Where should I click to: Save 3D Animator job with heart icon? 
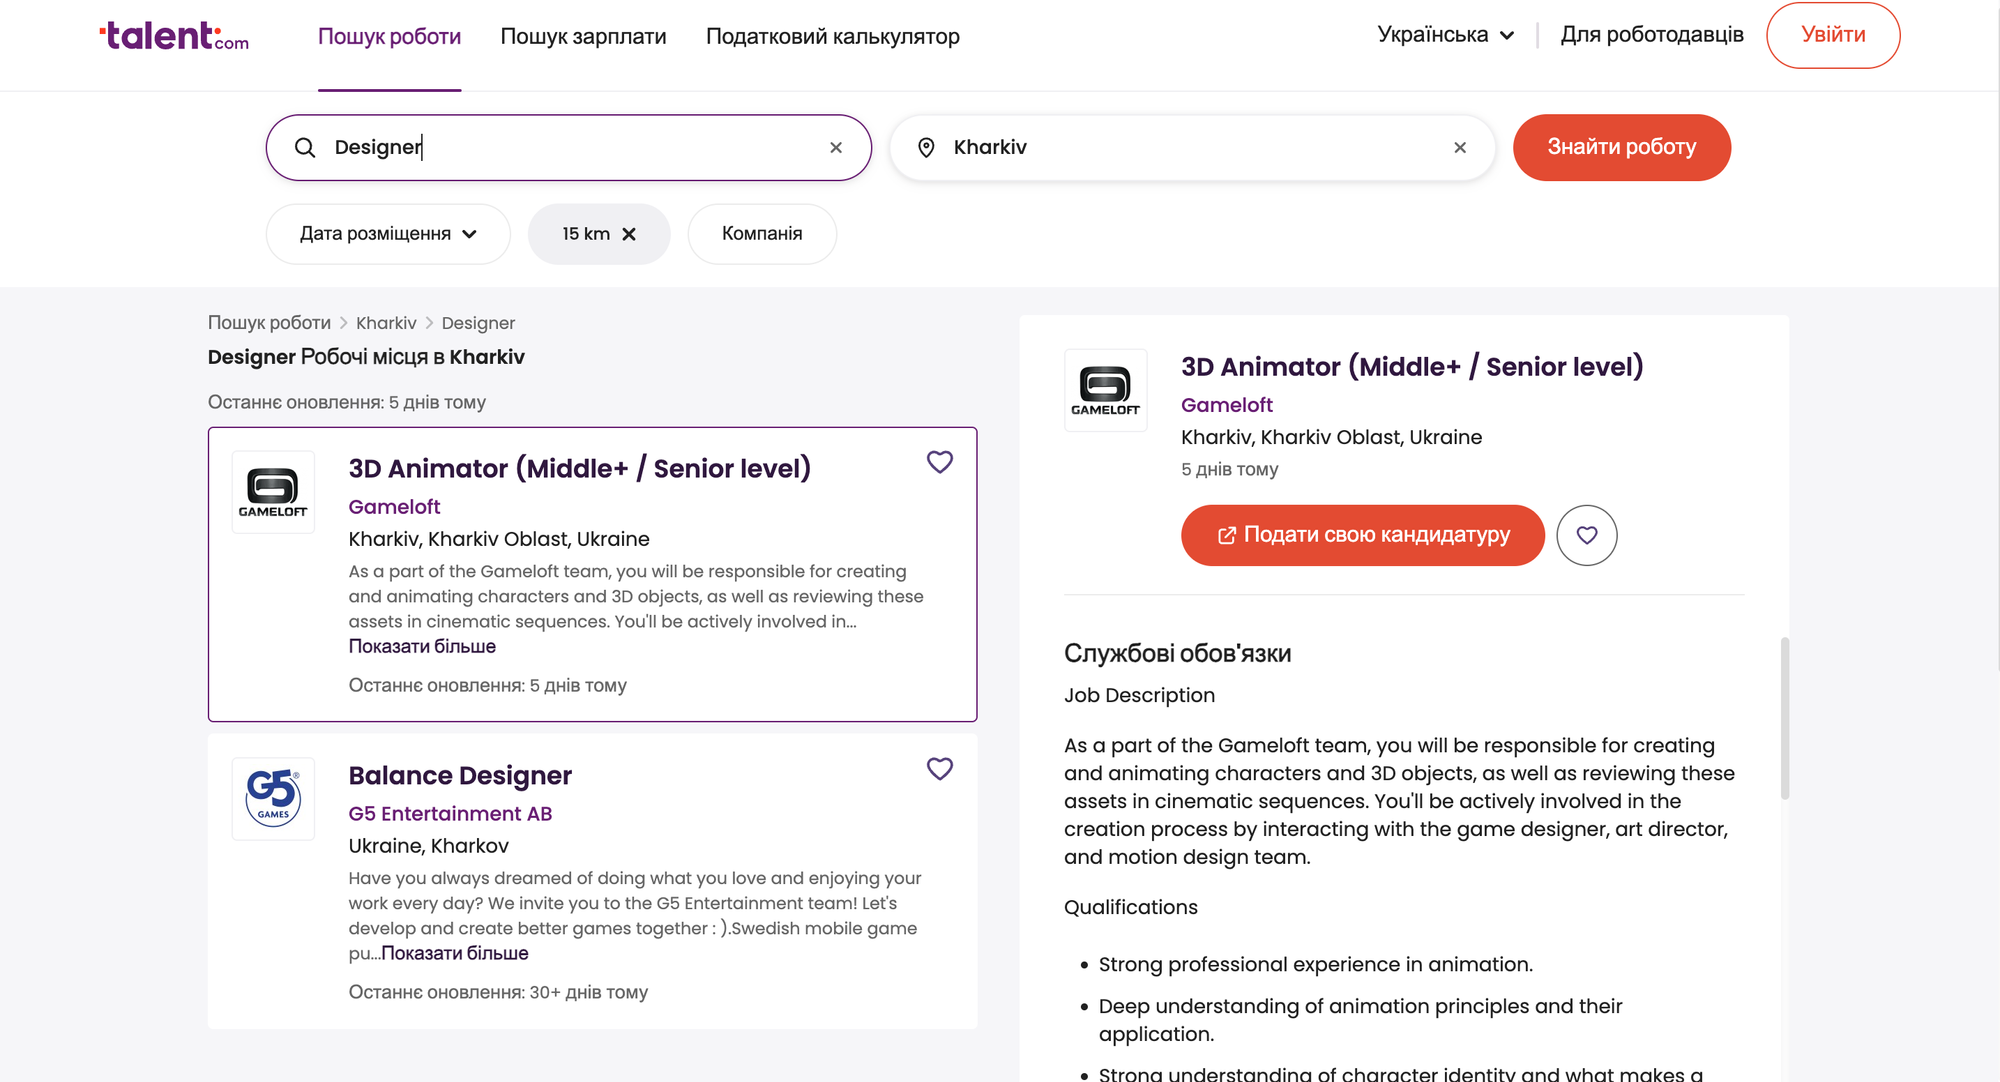[x=939, y=462]
